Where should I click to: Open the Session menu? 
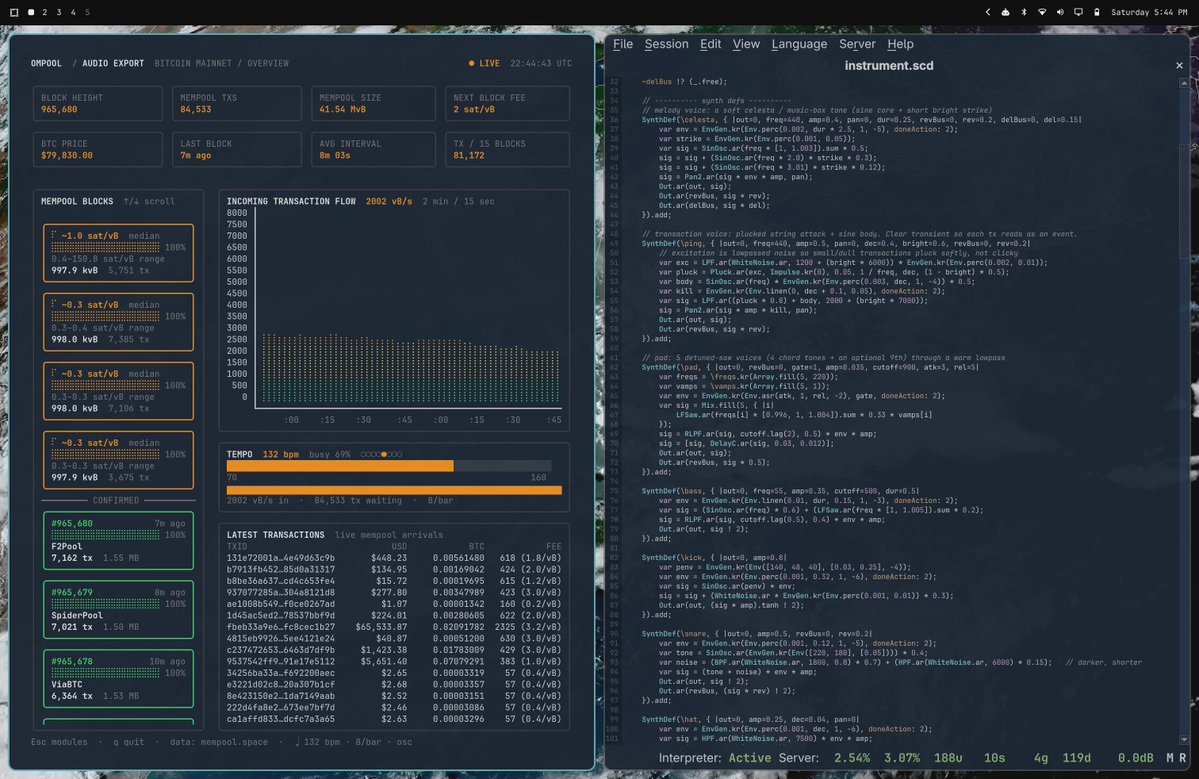click(666, 44)
